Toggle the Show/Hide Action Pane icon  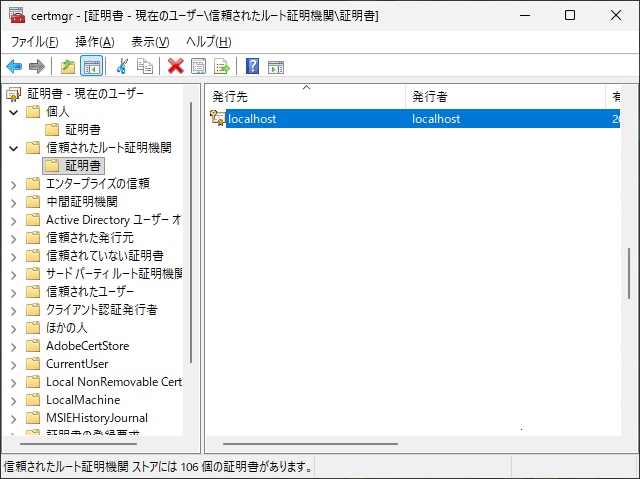[276, 67]
